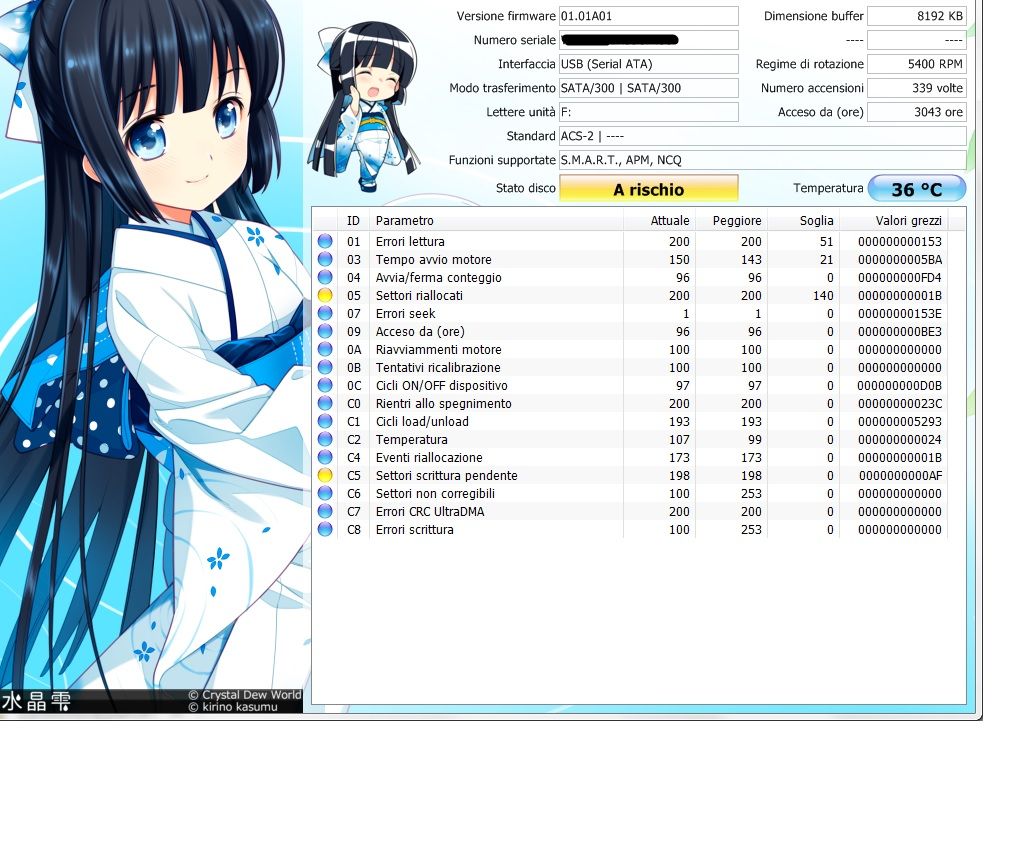Viewport: 1016px width, 853px height.
Task: Click the Versione firmware field
Action: (x=648, y=16)
